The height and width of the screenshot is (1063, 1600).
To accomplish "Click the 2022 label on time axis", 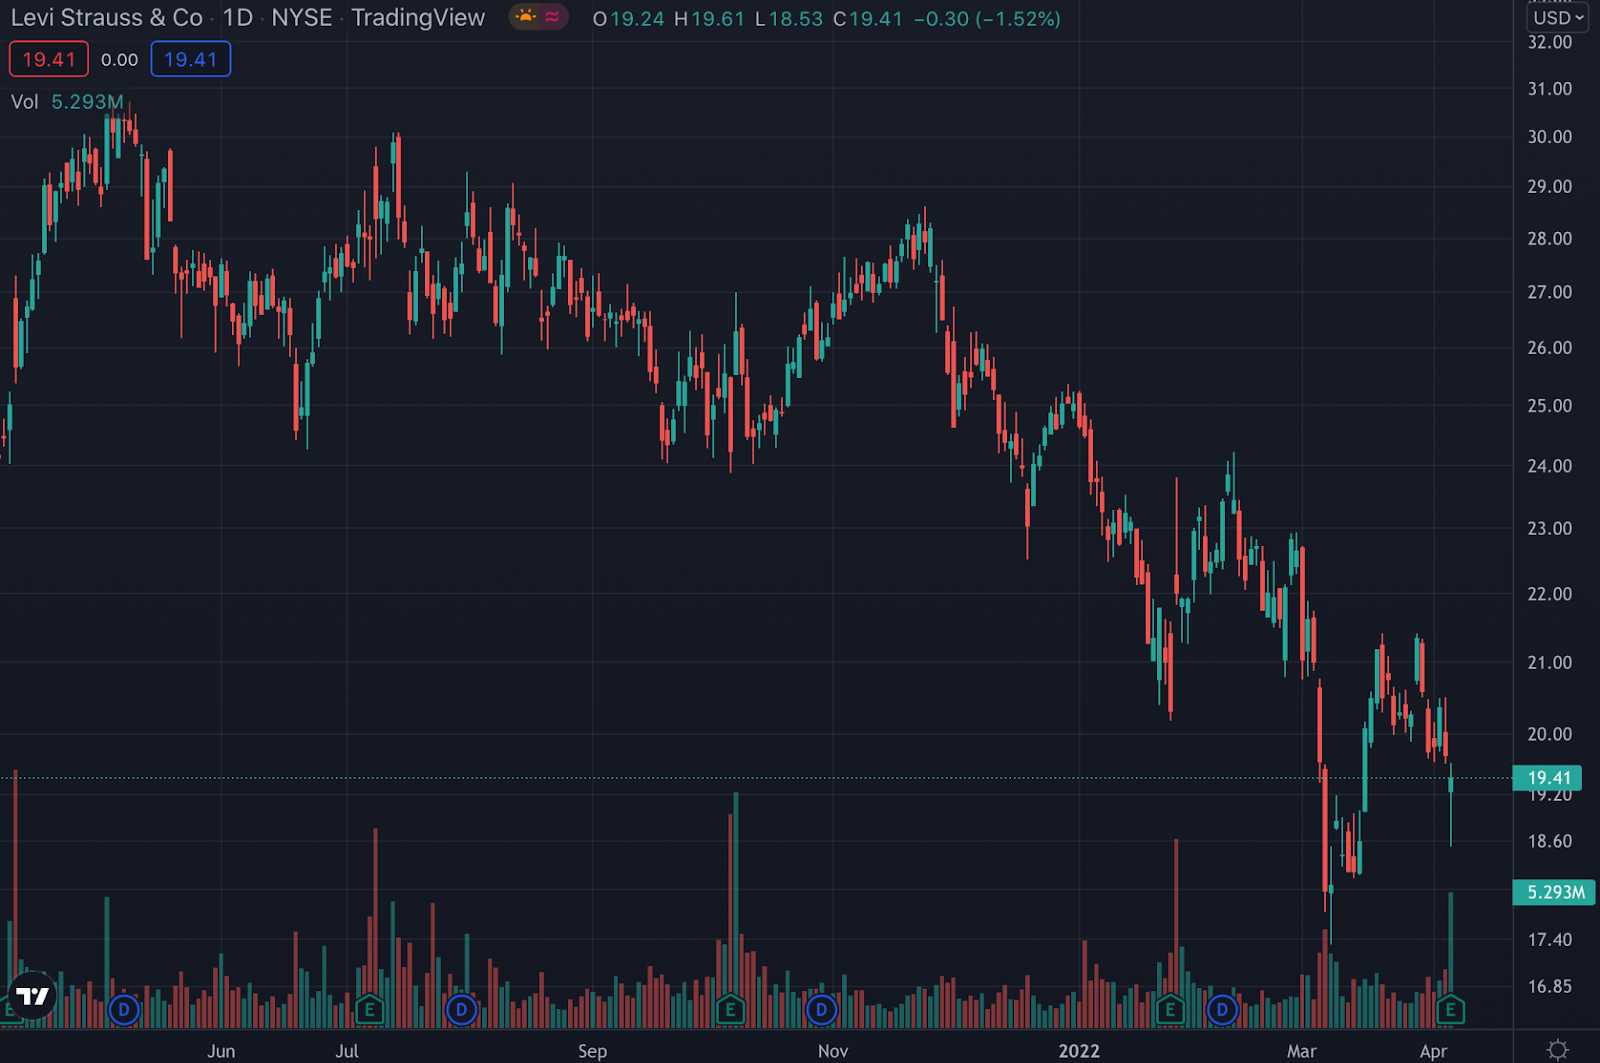I will click(x=1079, y=1051).
